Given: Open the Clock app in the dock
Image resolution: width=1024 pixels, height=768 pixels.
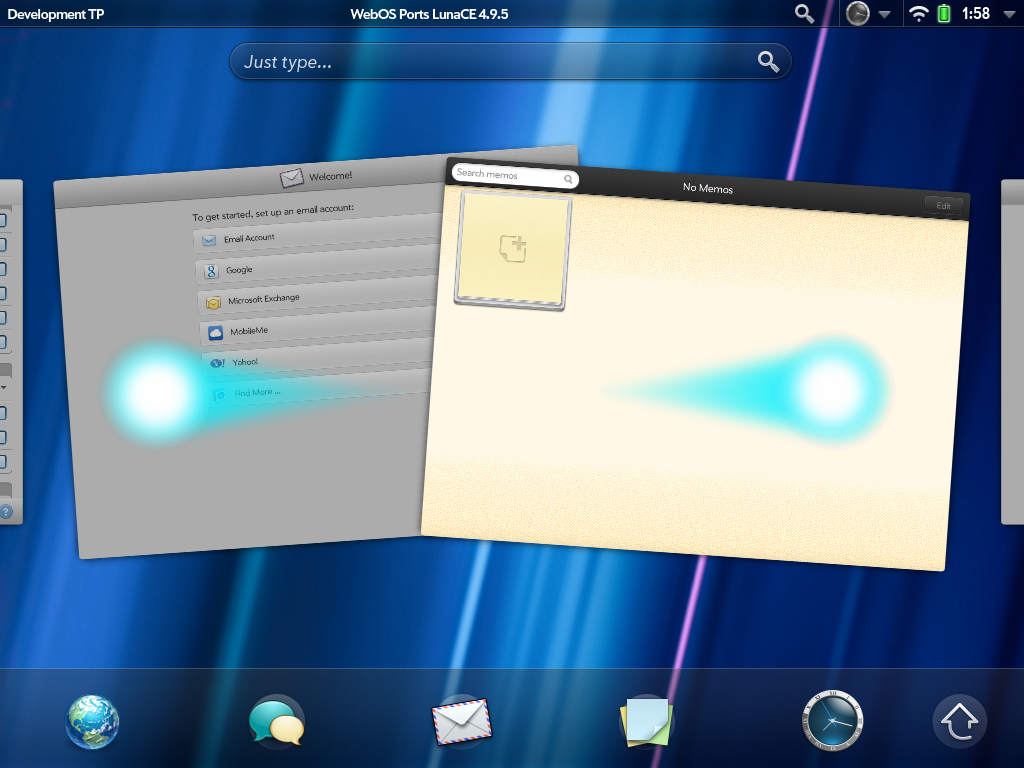Looking at the screenshot, I should click(831, 722).
